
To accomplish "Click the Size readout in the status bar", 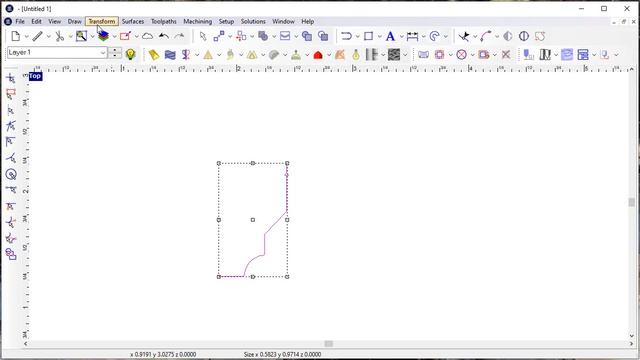I will pyautogui.click(x=282, y=354).
